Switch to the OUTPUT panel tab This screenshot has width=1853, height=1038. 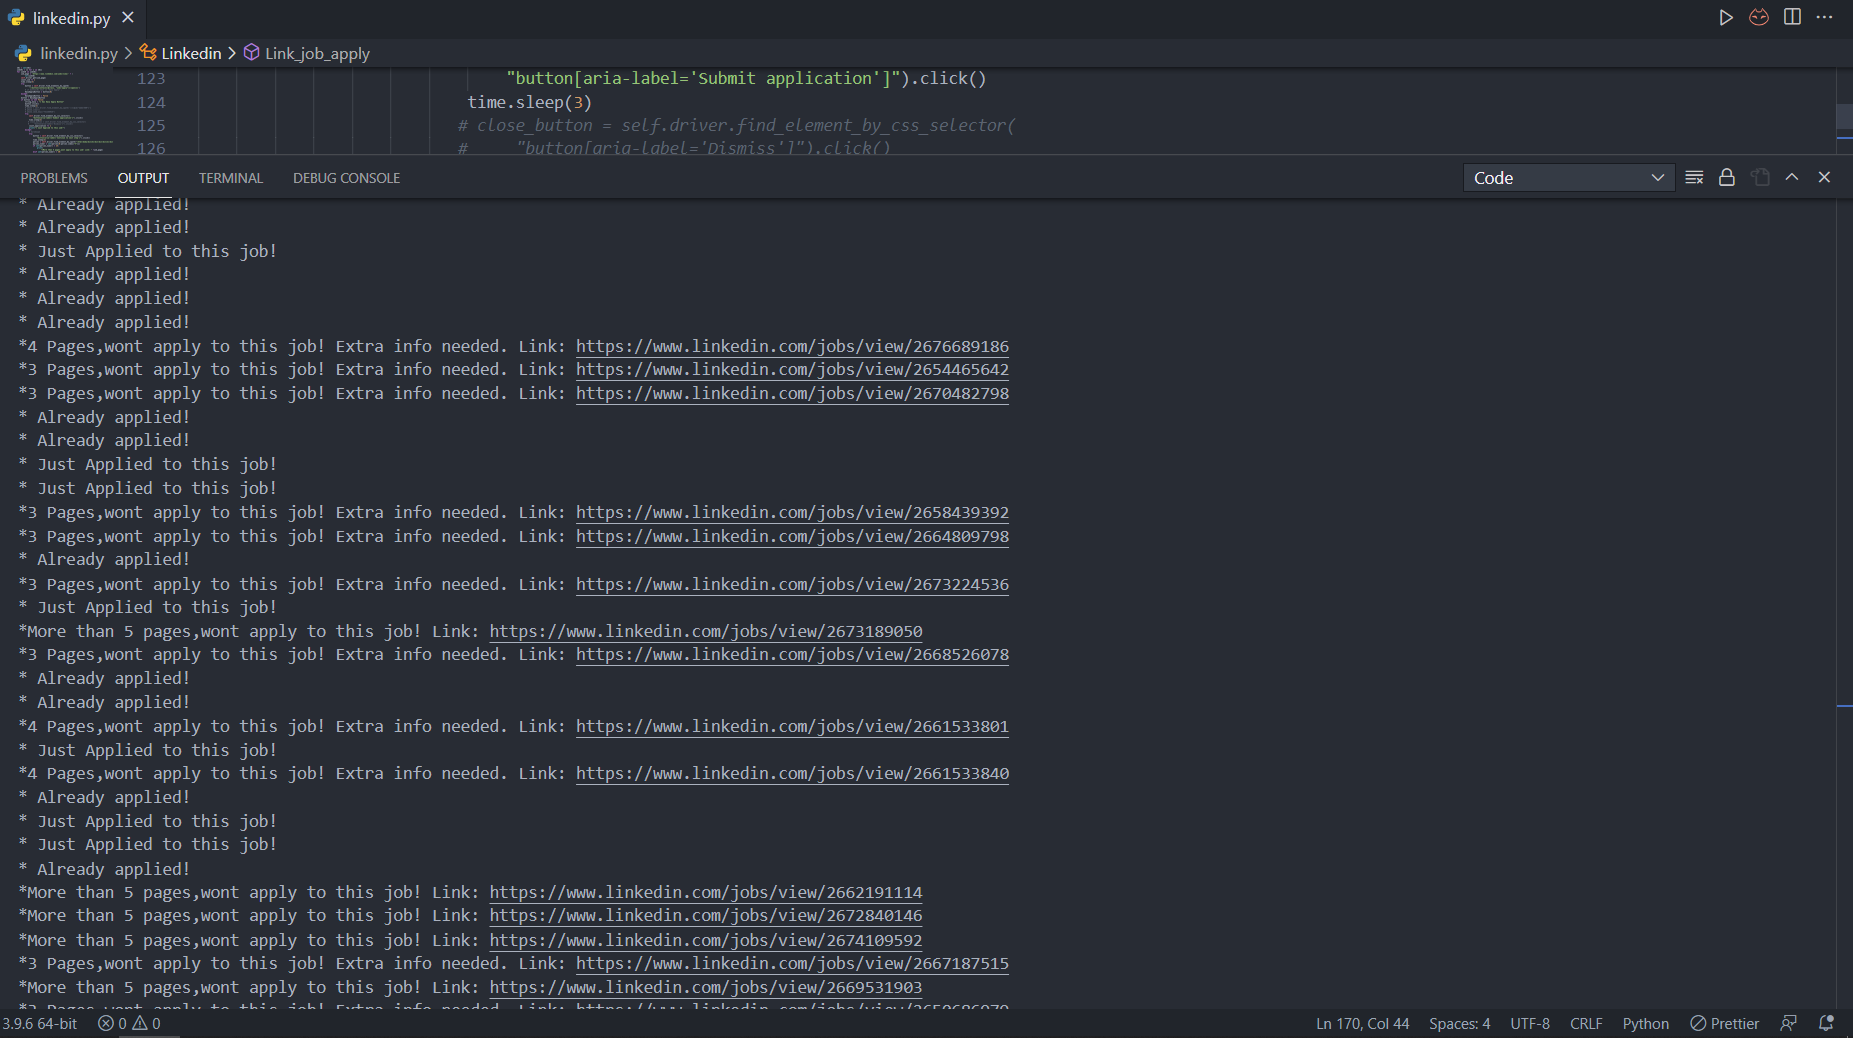click(143, 178)
